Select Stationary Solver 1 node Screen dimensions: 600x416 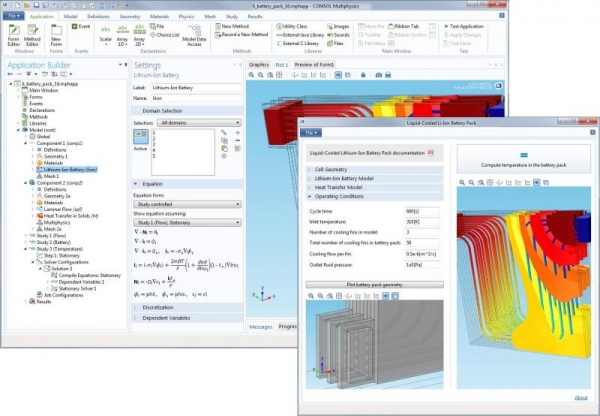click(x=74, y=289)
